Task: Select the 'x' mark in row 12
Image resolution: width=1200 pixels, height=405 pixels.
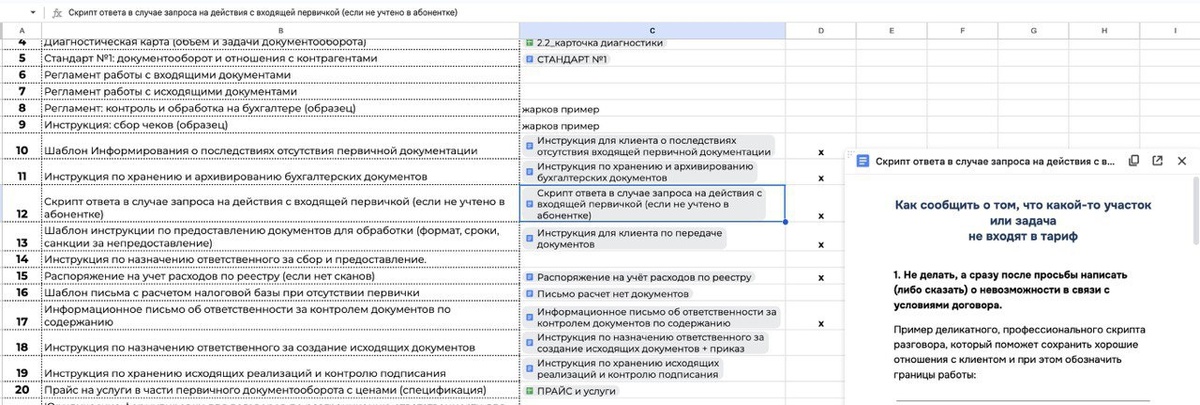Action: (x=820, y=215)
